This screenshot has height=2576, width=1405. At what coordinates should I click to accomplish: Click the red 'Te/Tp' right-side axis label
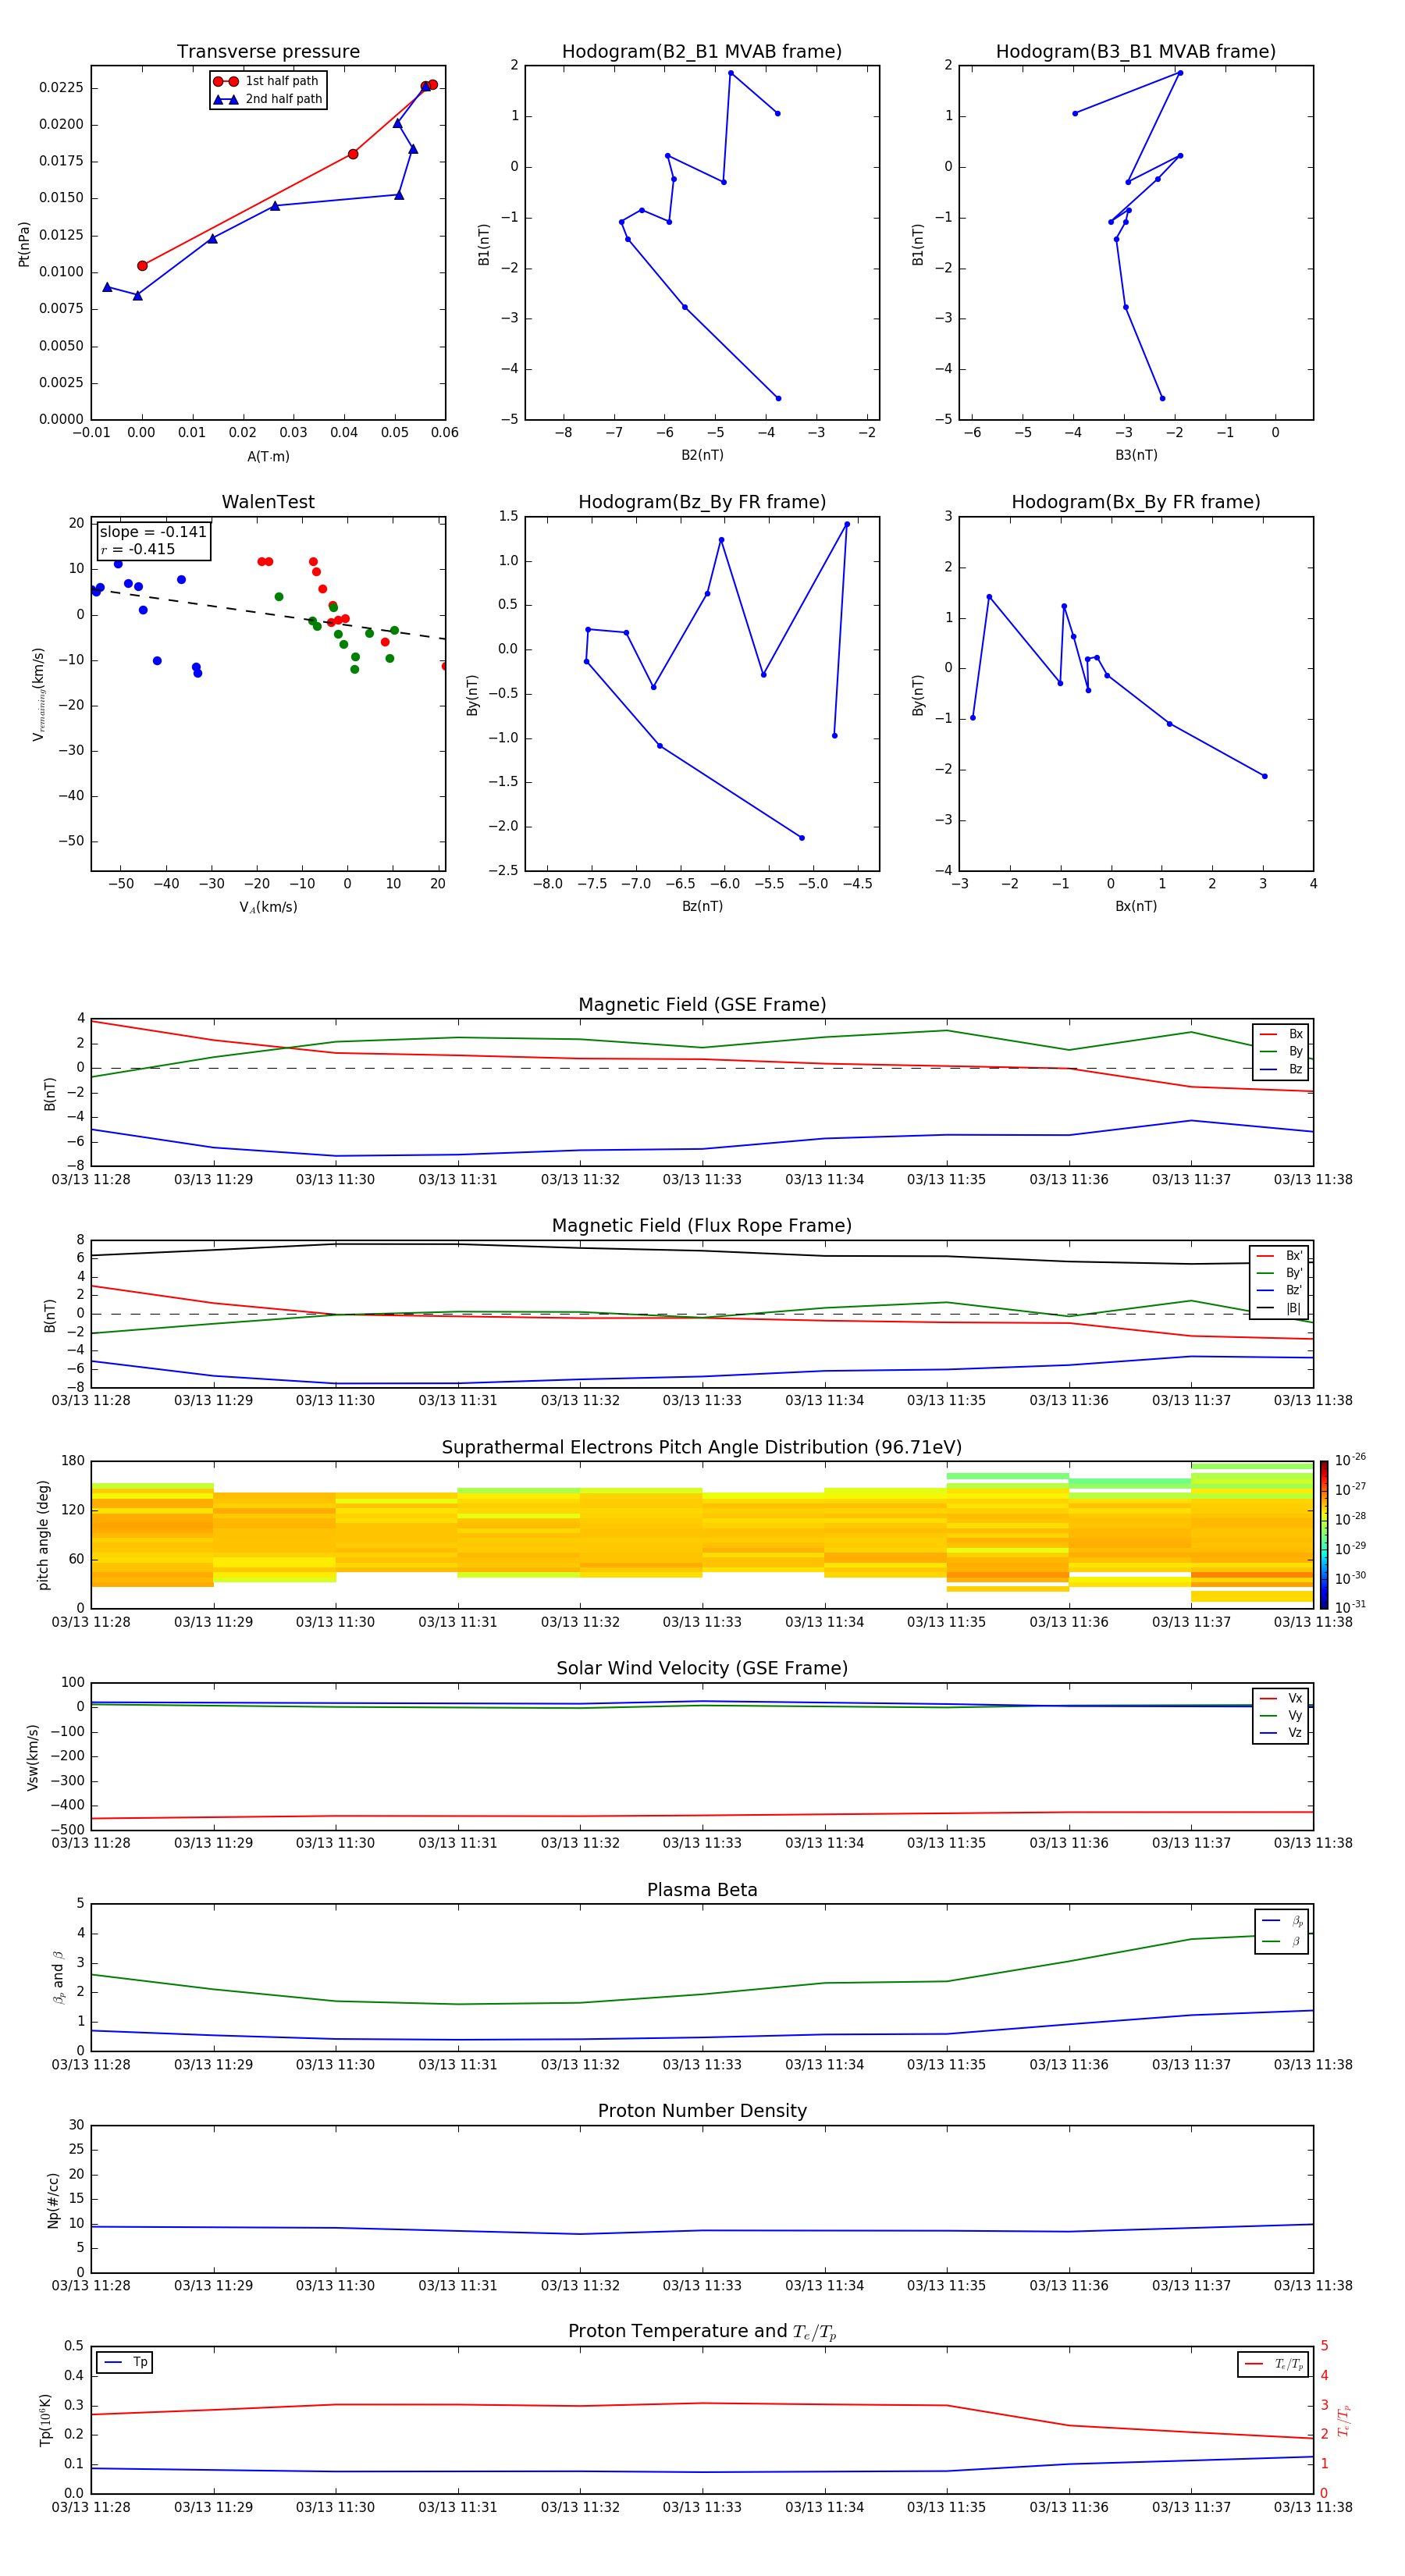click(1344, 2420)
